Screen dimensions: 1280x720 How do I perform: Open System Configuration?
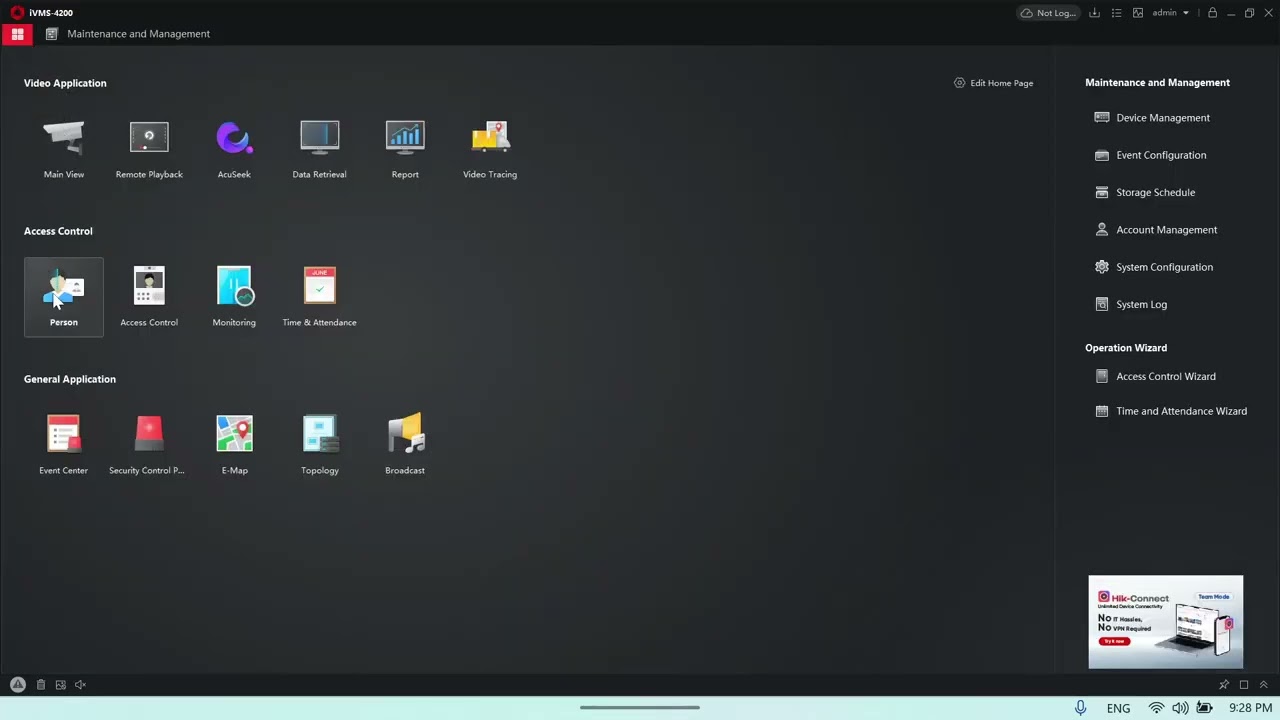[x=1154, y=267]
